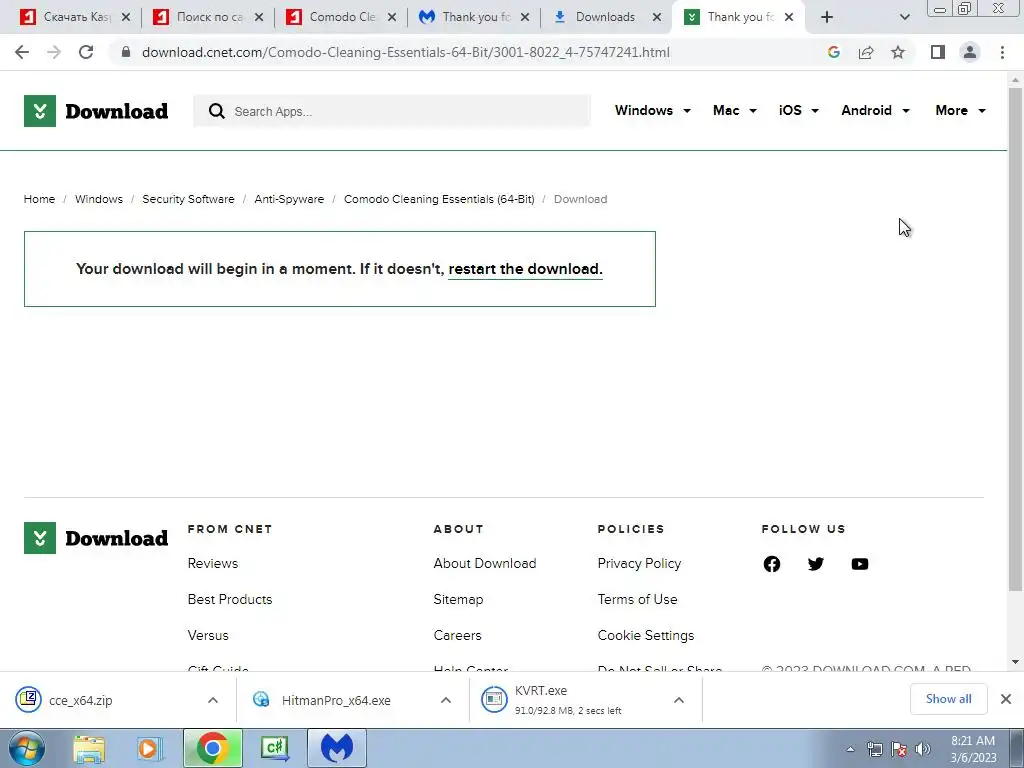Viewport: 1024px width, 768px height.
Task: Go back to the previous page
Action: click(22, 52)
